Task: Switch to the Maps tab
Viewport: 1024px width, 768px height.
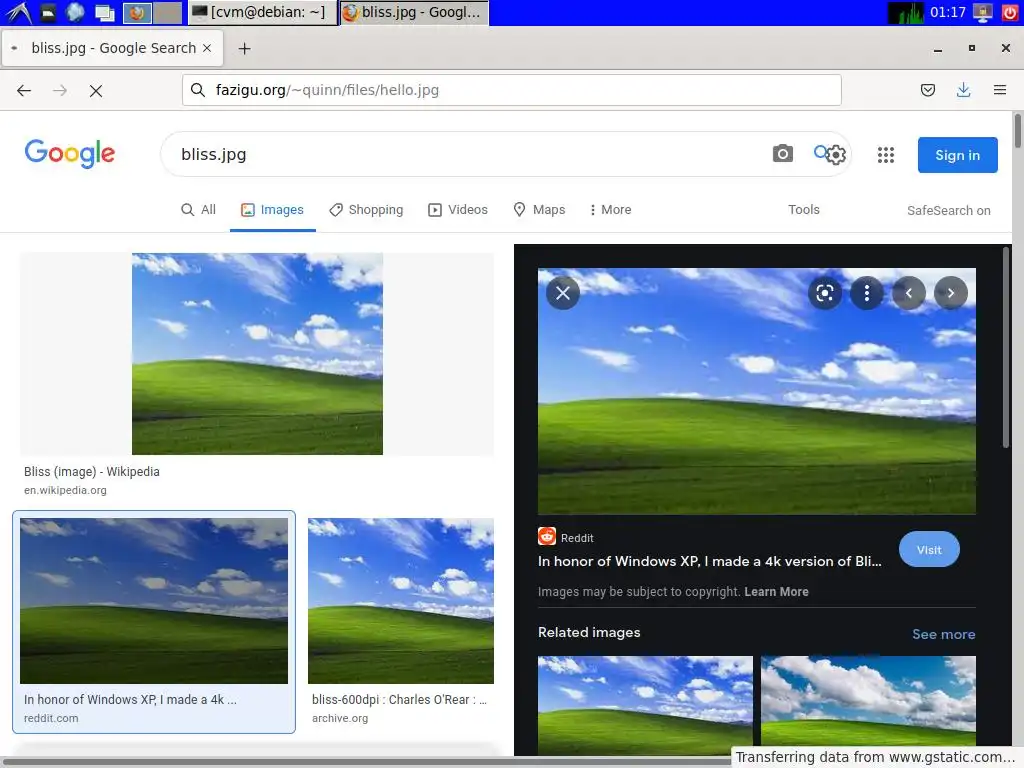Action: 539,210
